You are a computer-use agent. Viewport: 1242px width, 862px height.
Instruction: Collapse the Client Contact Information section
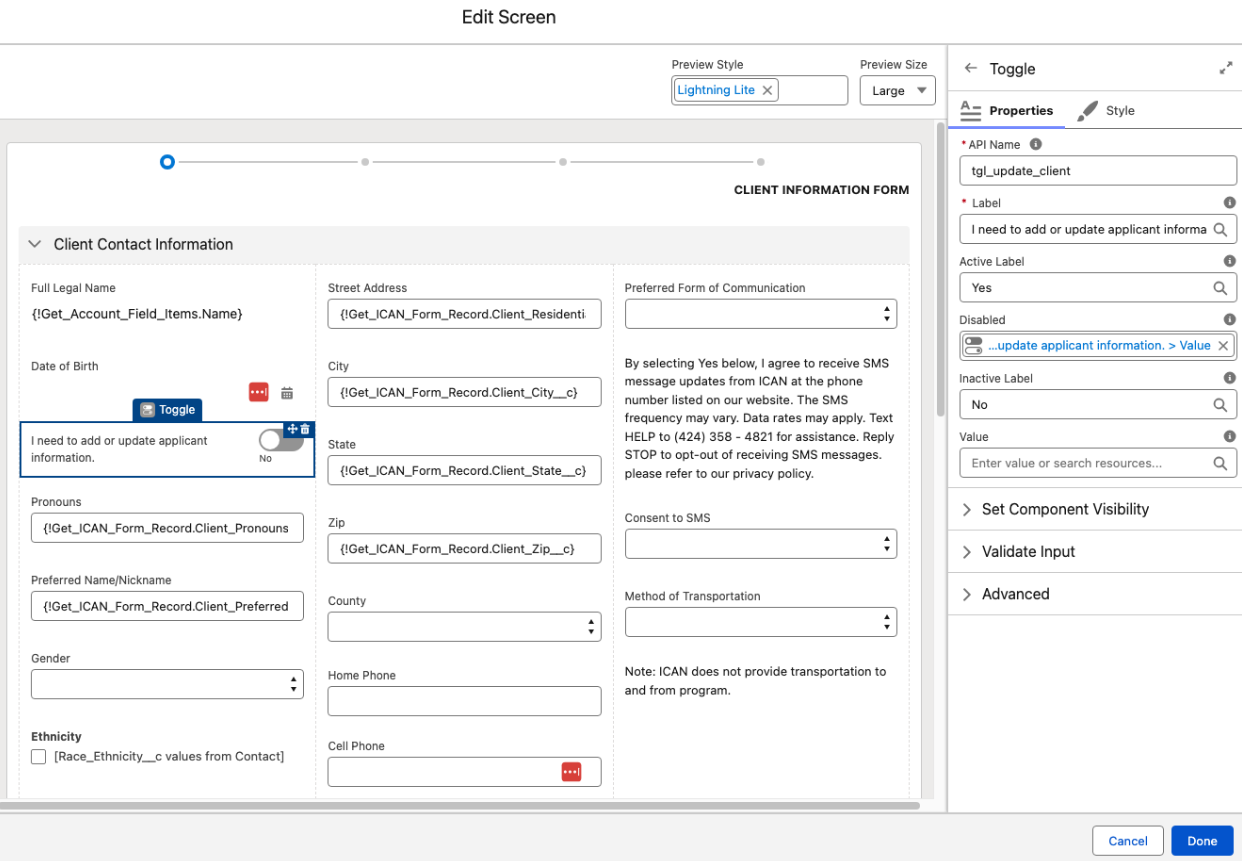pyautogui.click(x=35, y=244)
